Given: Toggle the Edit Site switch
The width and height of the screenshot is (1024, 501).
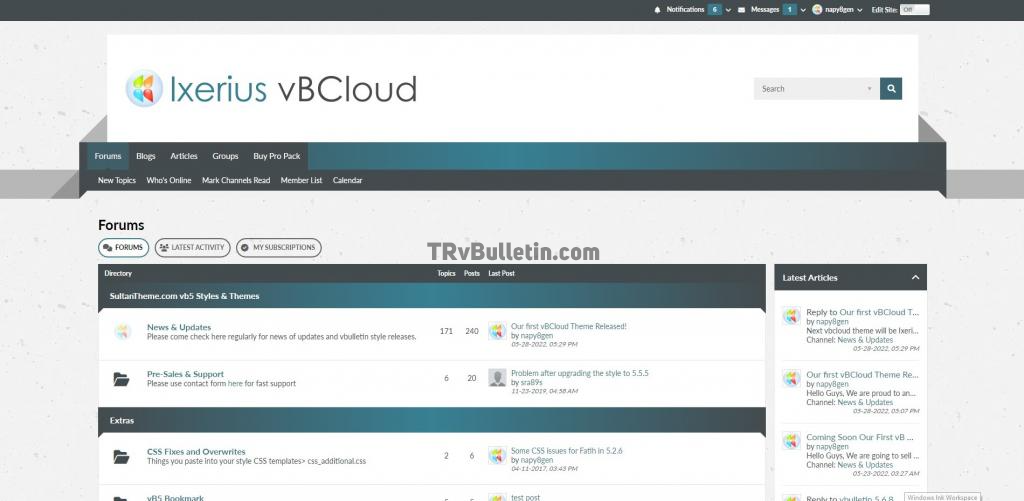Looking at the screenshot, I should click(914, 10).
